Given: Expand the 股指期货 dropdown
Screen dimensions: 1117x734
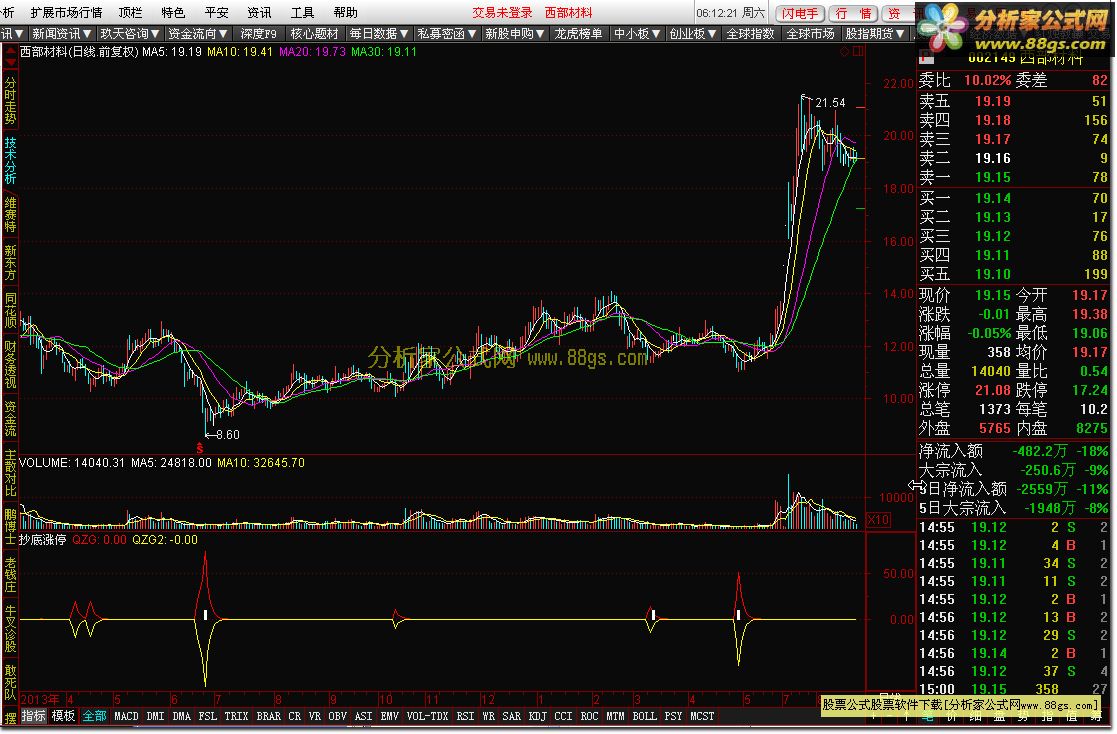Looking at the screenshot, I should 875,33.
